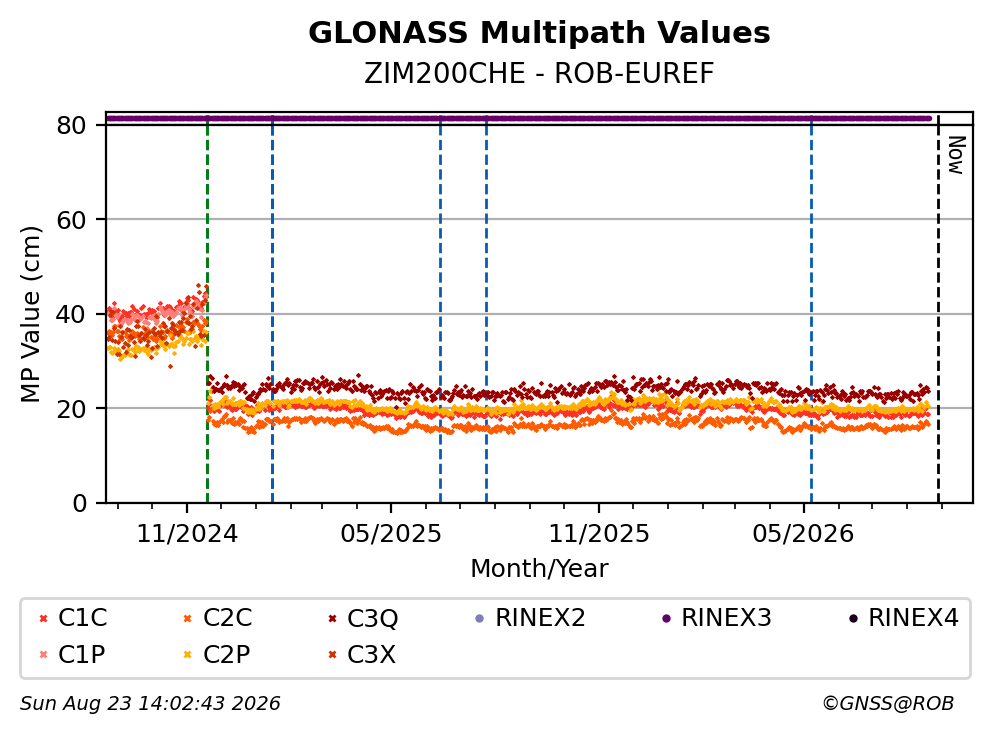
Task: Click the RINEX2 legend dot
Action: (479, 618)
